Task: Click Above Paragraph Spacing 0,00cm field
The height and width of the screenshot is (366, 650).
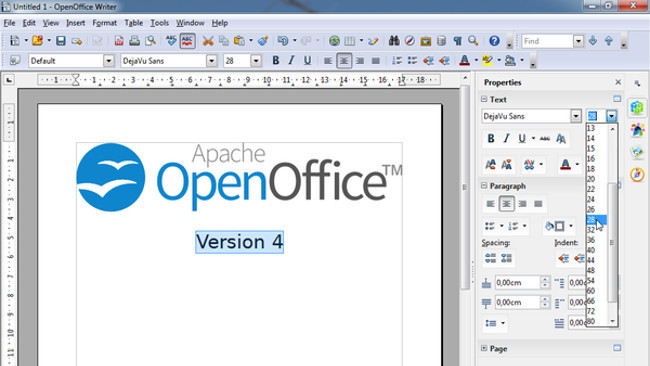Action: tap(518, 283)
